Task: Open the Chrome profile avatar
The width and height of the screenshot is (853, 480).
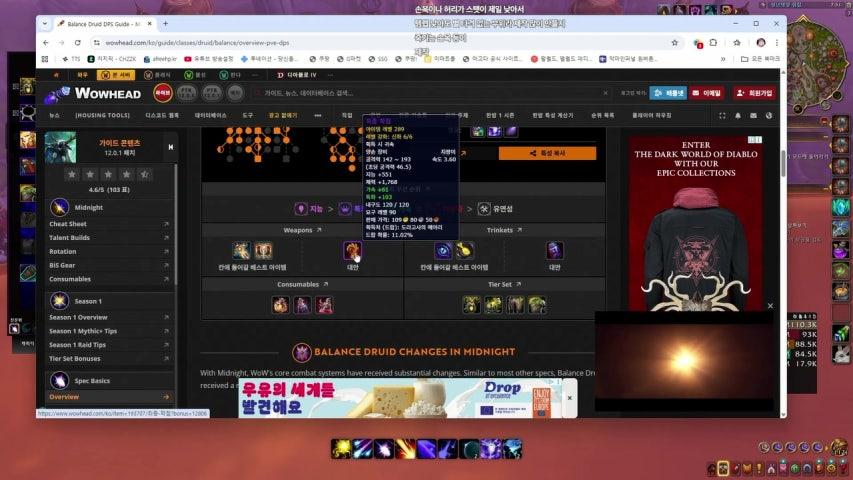Action: tap(761, 42)
